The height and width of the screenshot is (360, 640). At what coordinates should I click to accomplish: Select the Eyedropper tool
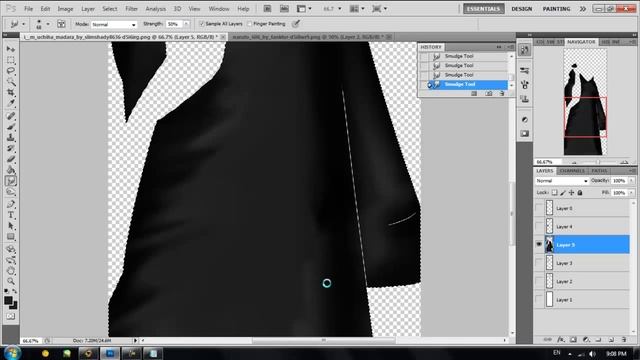[x=11, y=104]
